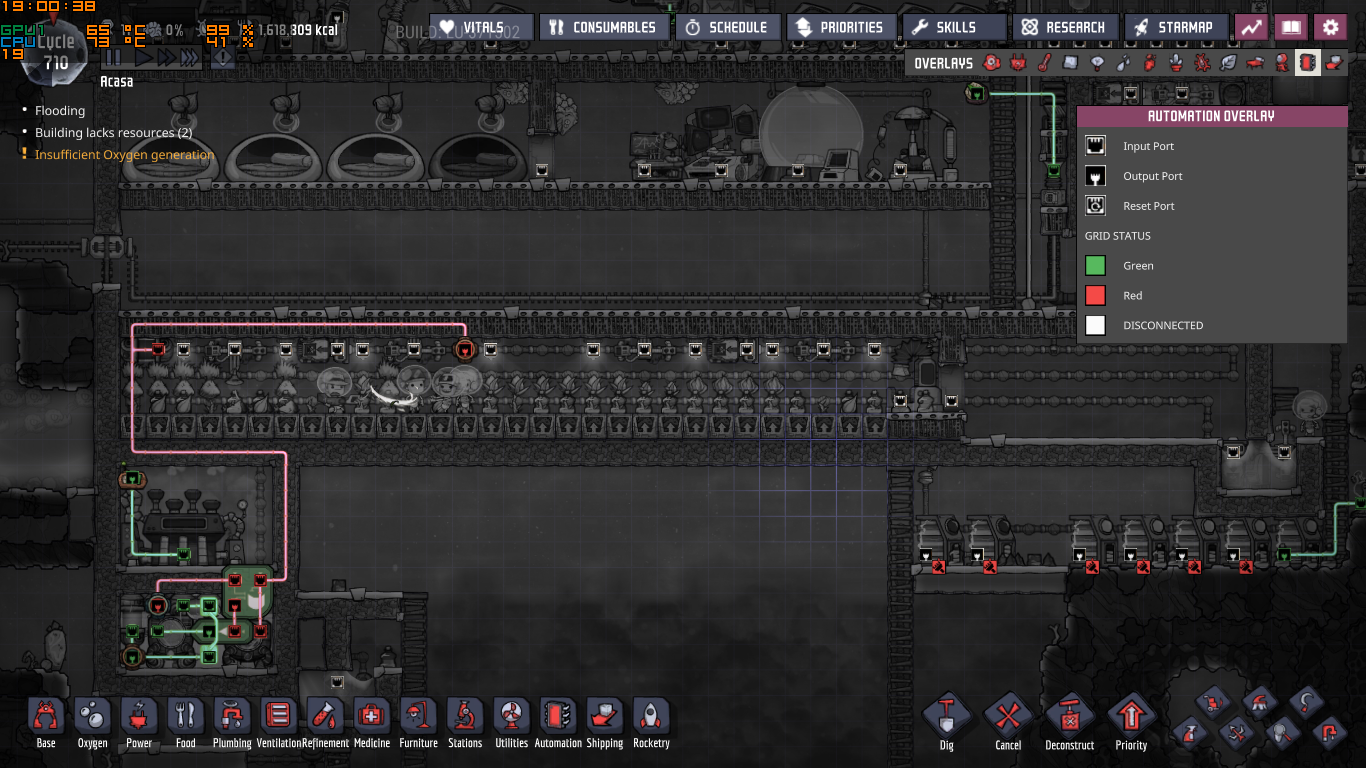Viewport: 1366px width, 768px height.
Task: Select the Empty Pipe tool
Action: 1330,733
